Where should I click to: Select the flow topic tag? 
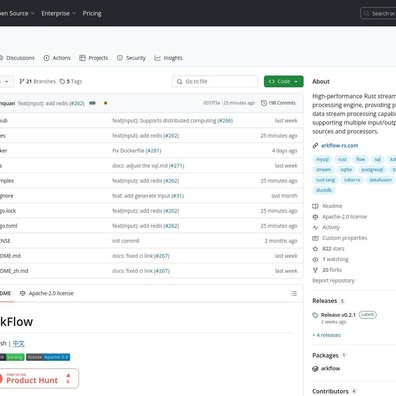[x=360, y=159]
